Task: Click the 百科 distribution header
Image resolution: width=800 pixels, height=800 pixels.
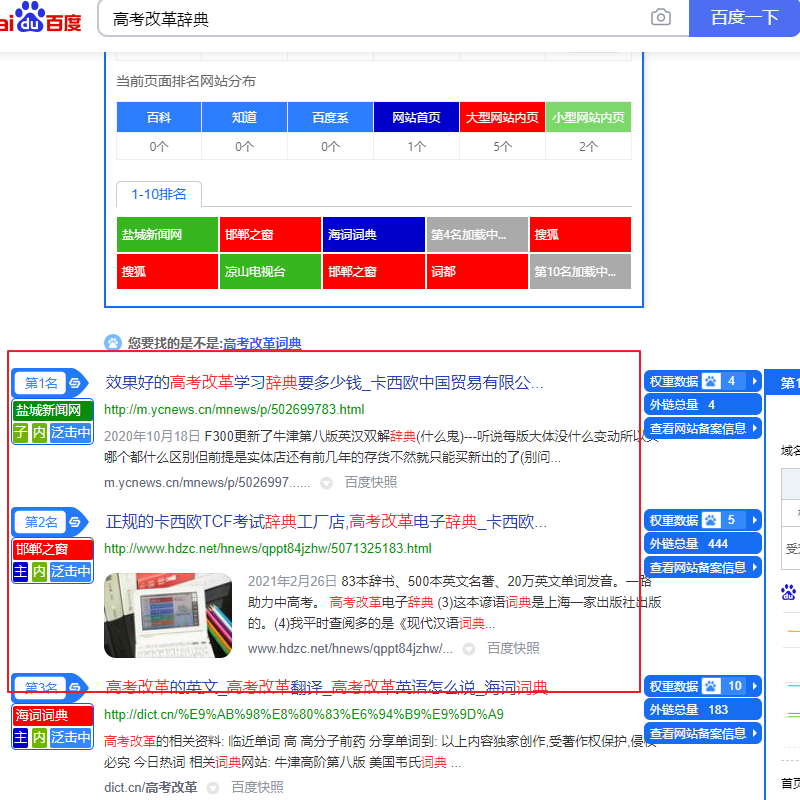Action: pos(159,117)
